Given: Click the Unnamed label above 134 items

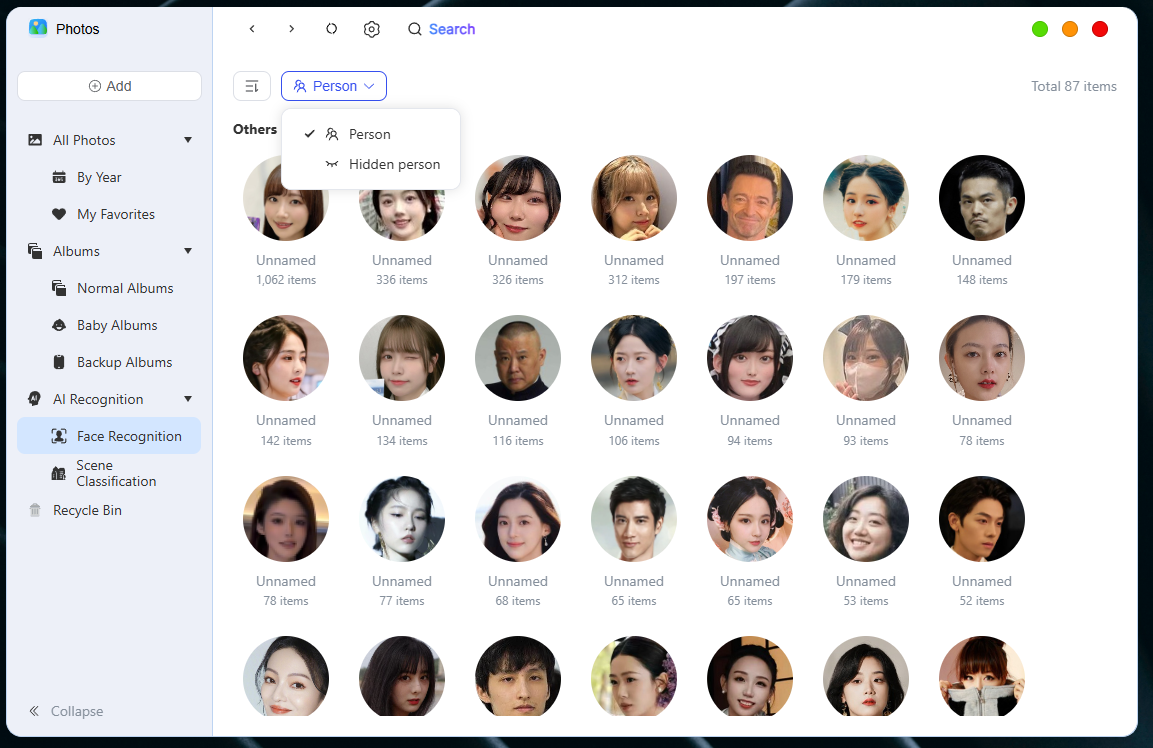Looking at the screenshot, I should [x=402, y=421].
